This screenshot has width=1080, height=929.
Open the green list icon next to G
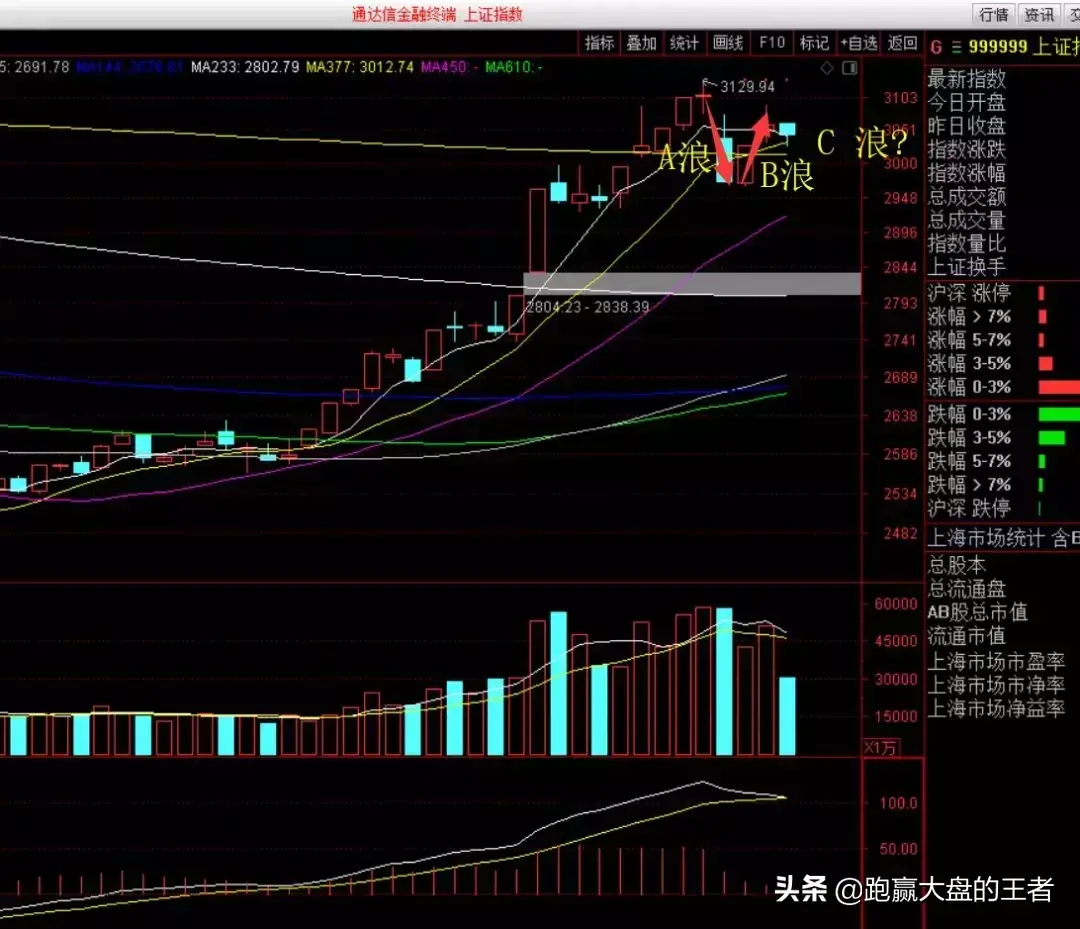point(956,46)
